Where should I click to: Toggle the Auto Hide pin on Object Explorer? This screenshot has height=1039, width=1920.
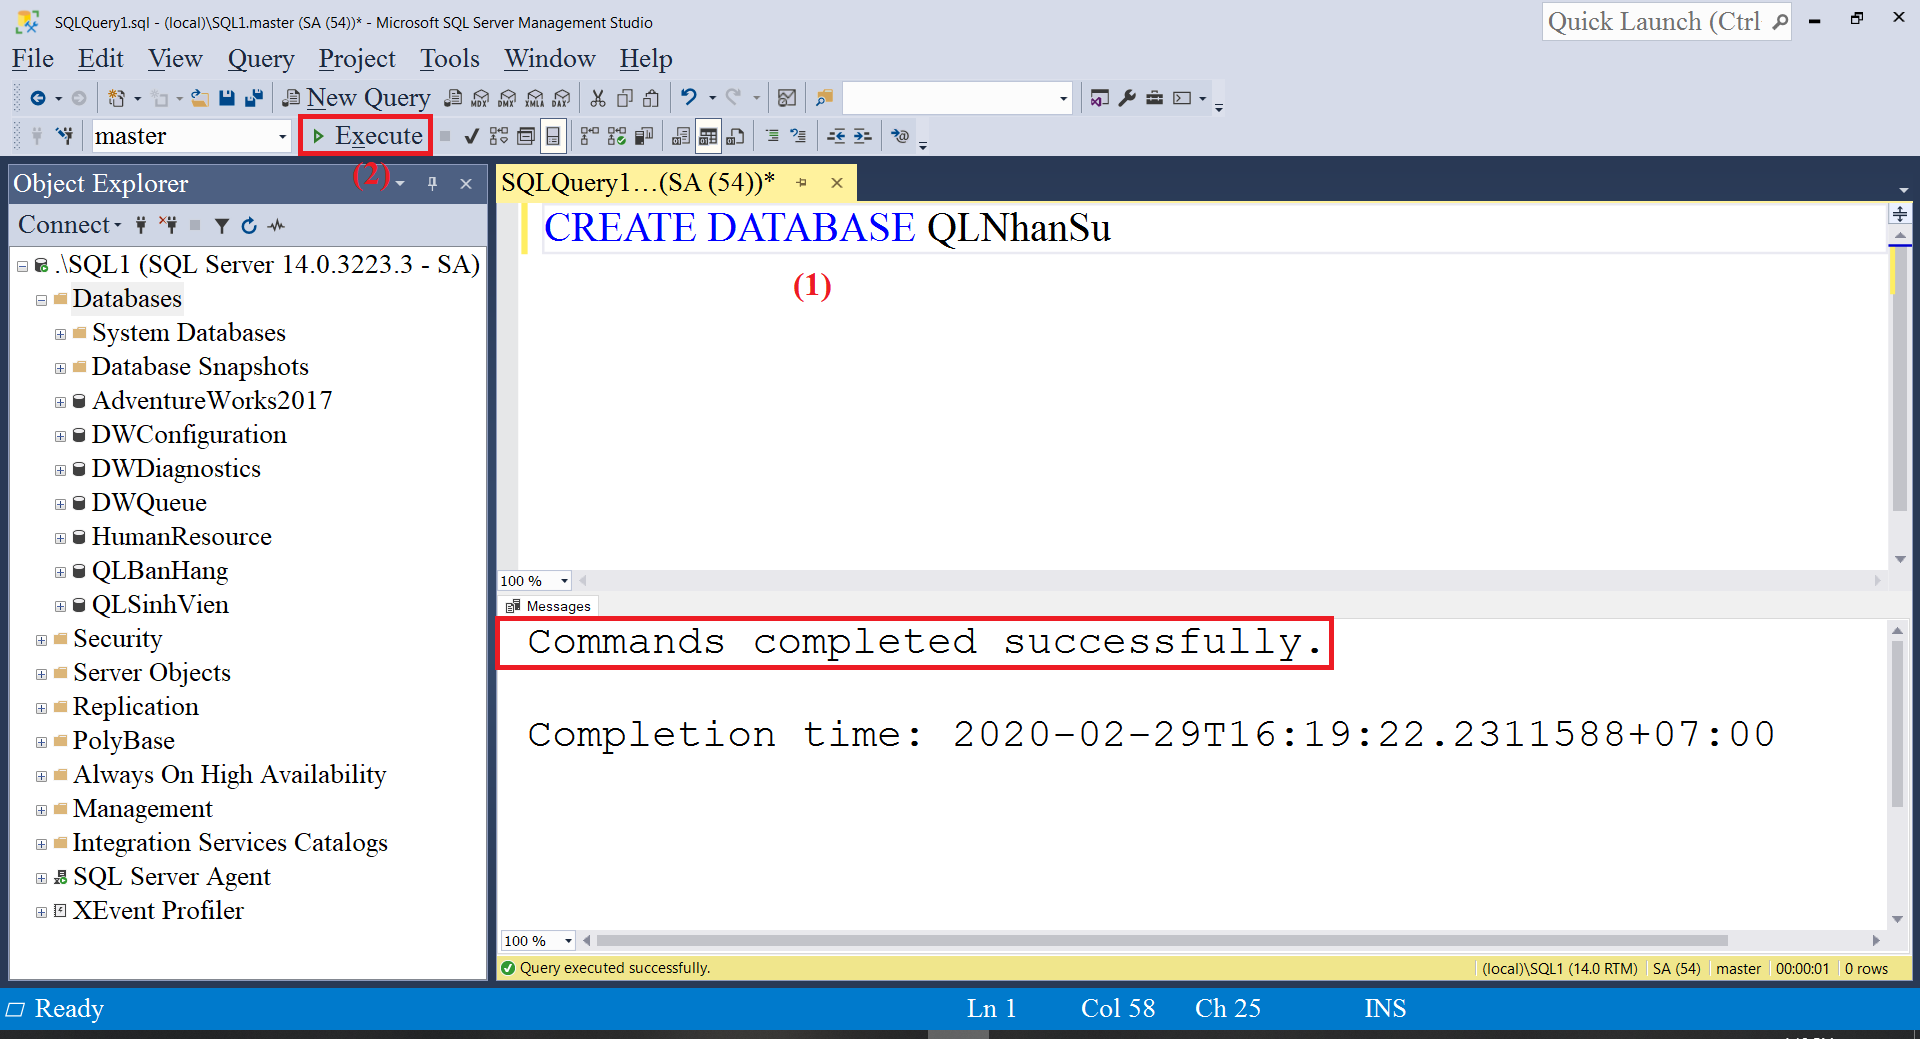(x=432, y=183)
